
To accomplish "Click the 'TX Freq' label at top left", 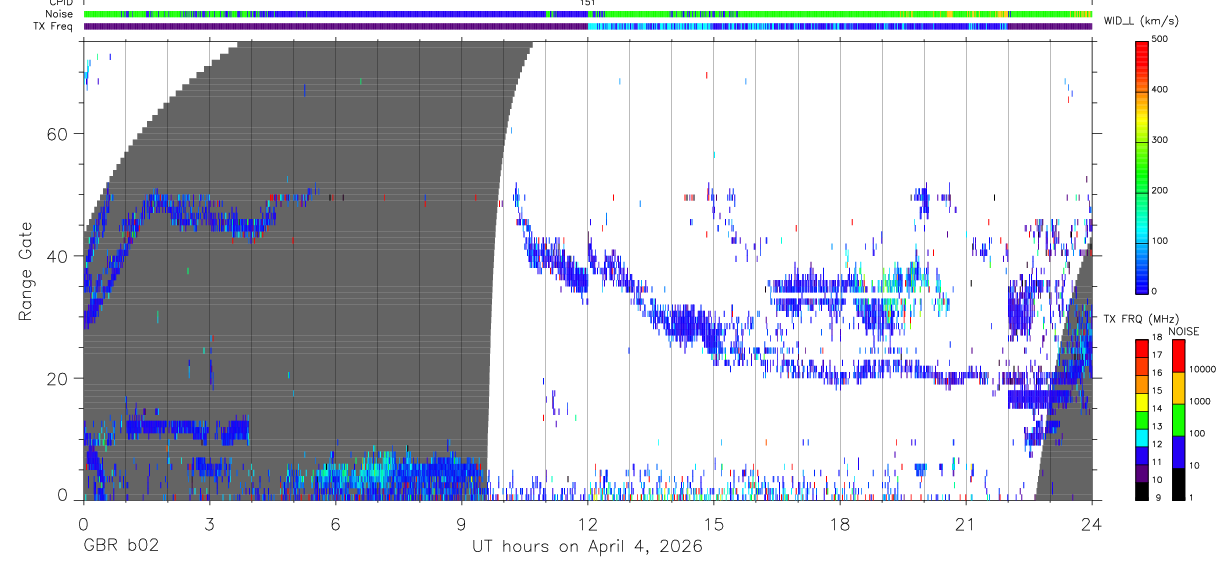I will click(51, 26).
